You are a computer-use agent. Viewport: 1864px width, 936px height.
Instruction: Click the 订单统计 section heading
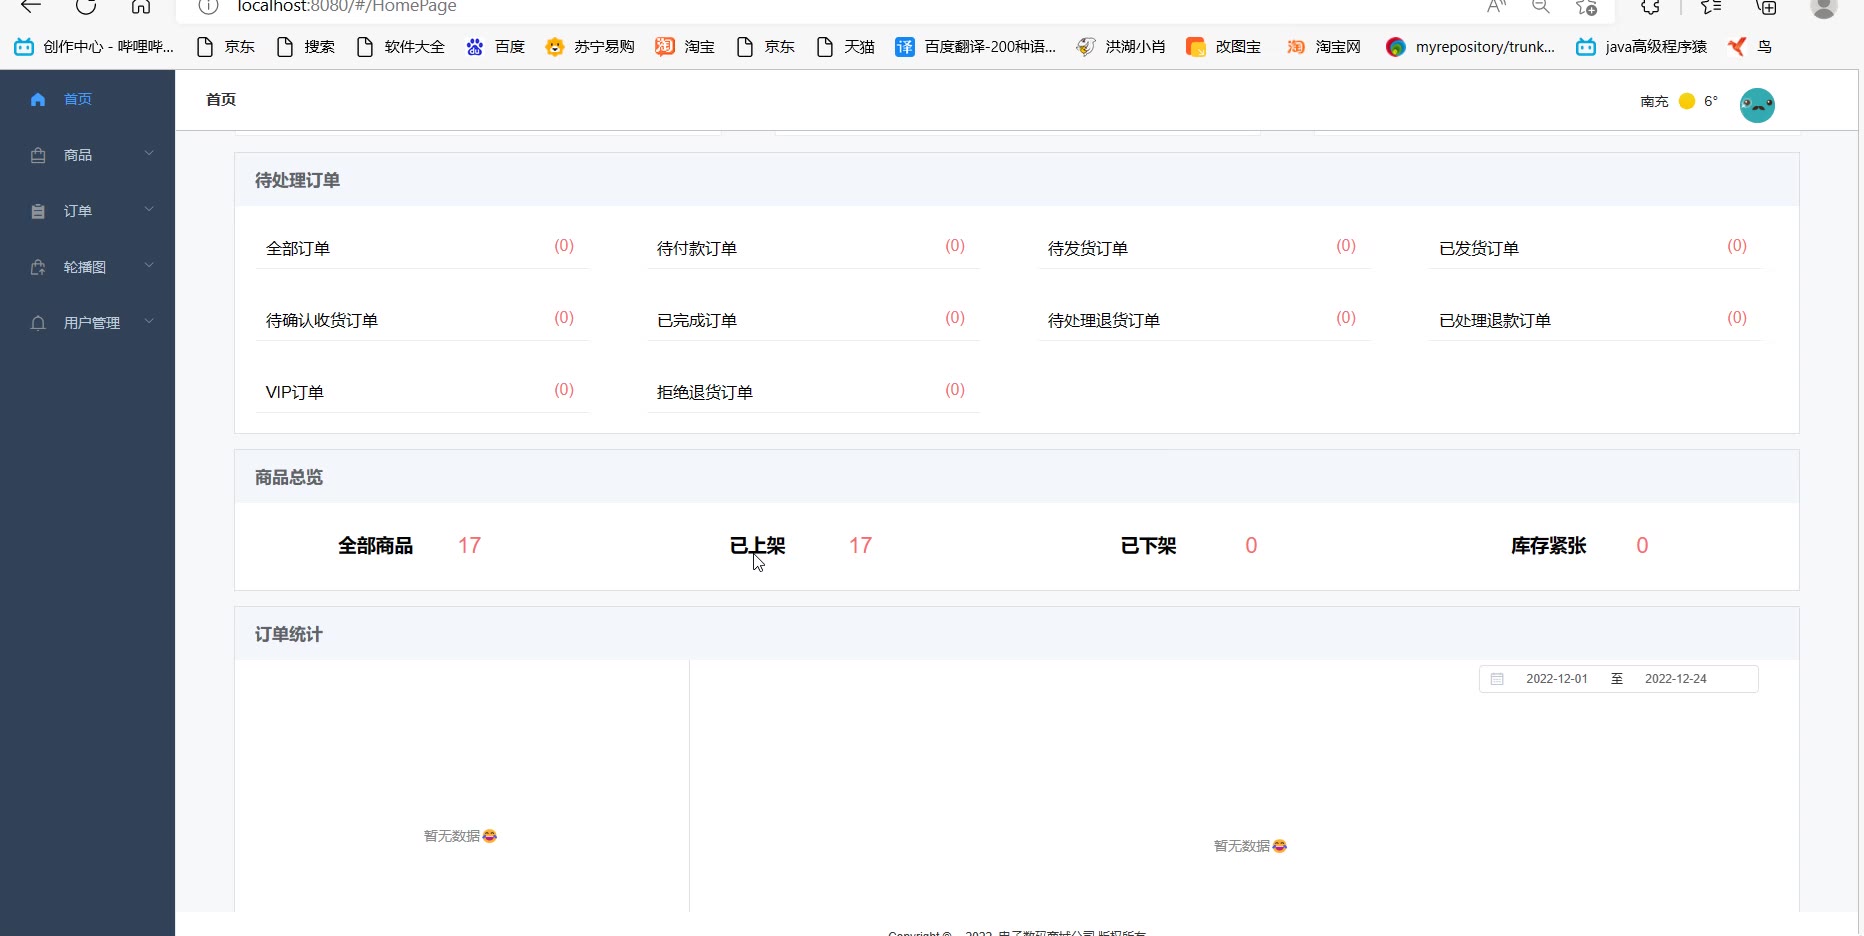pos(288,635)
